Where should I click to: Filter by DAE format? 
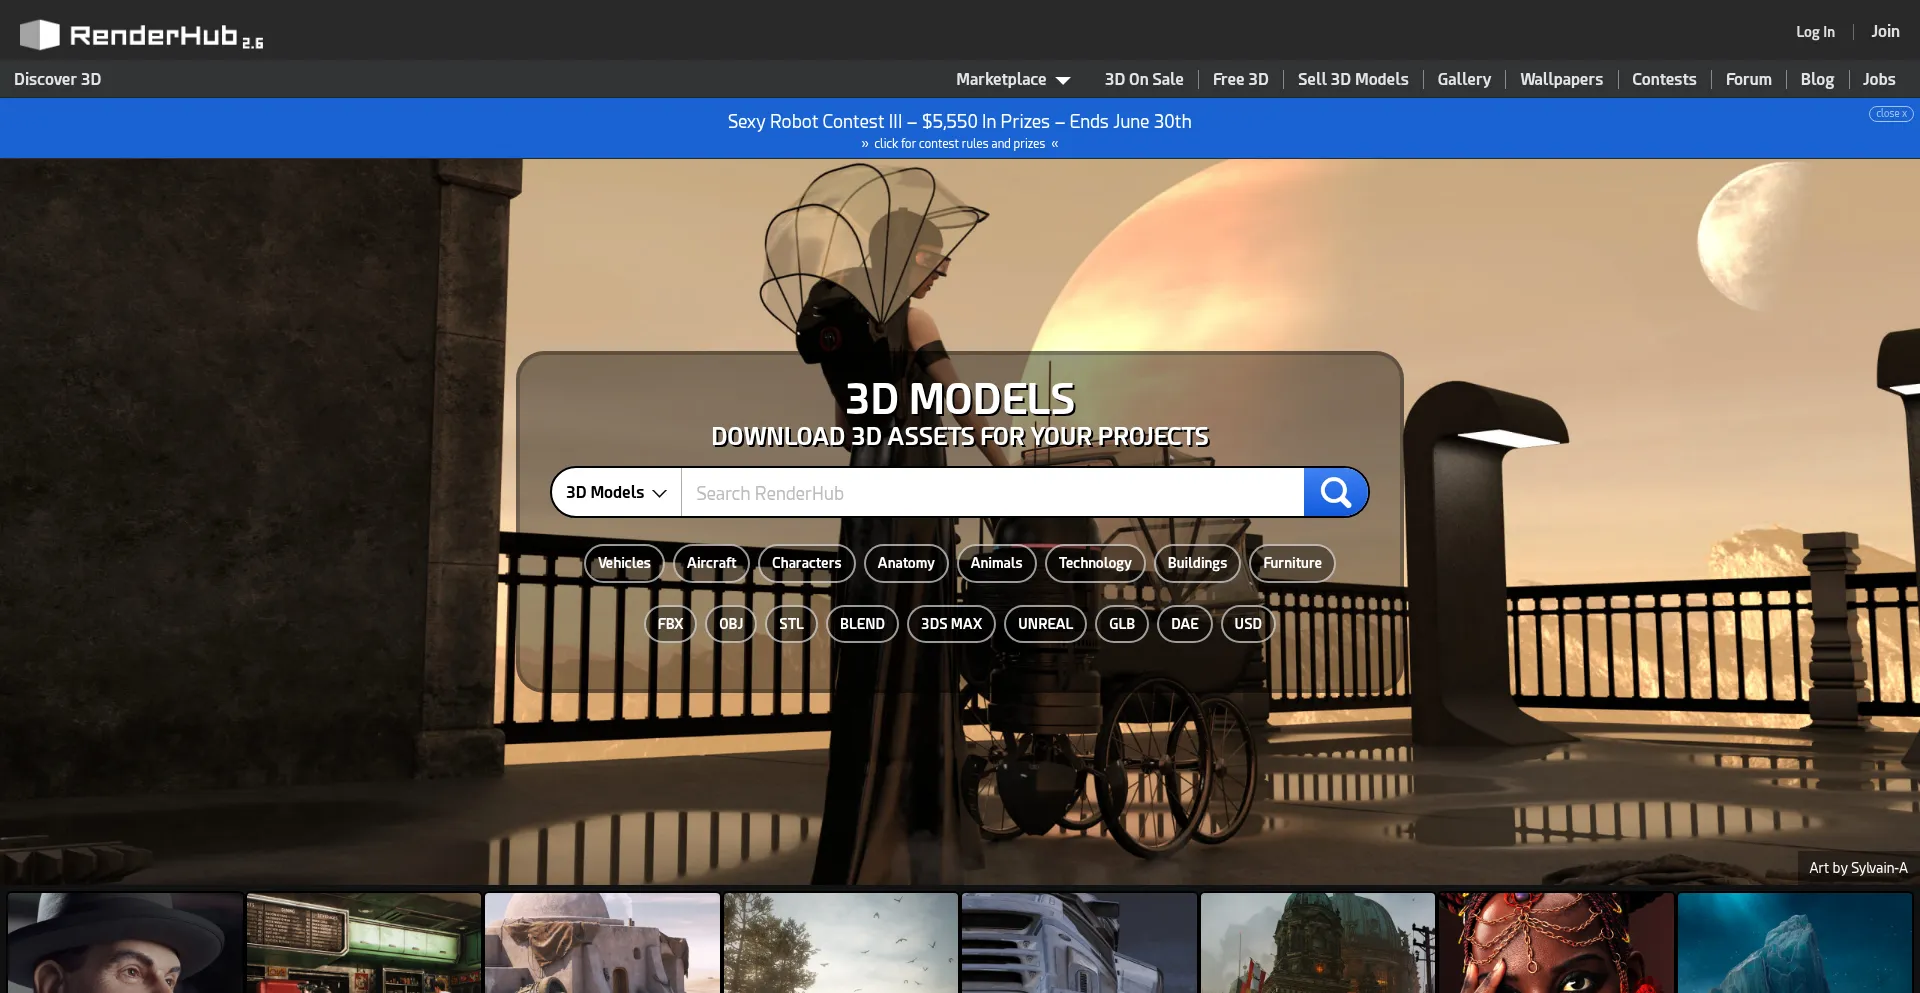pyautogui.click(x=1185, y=624)
